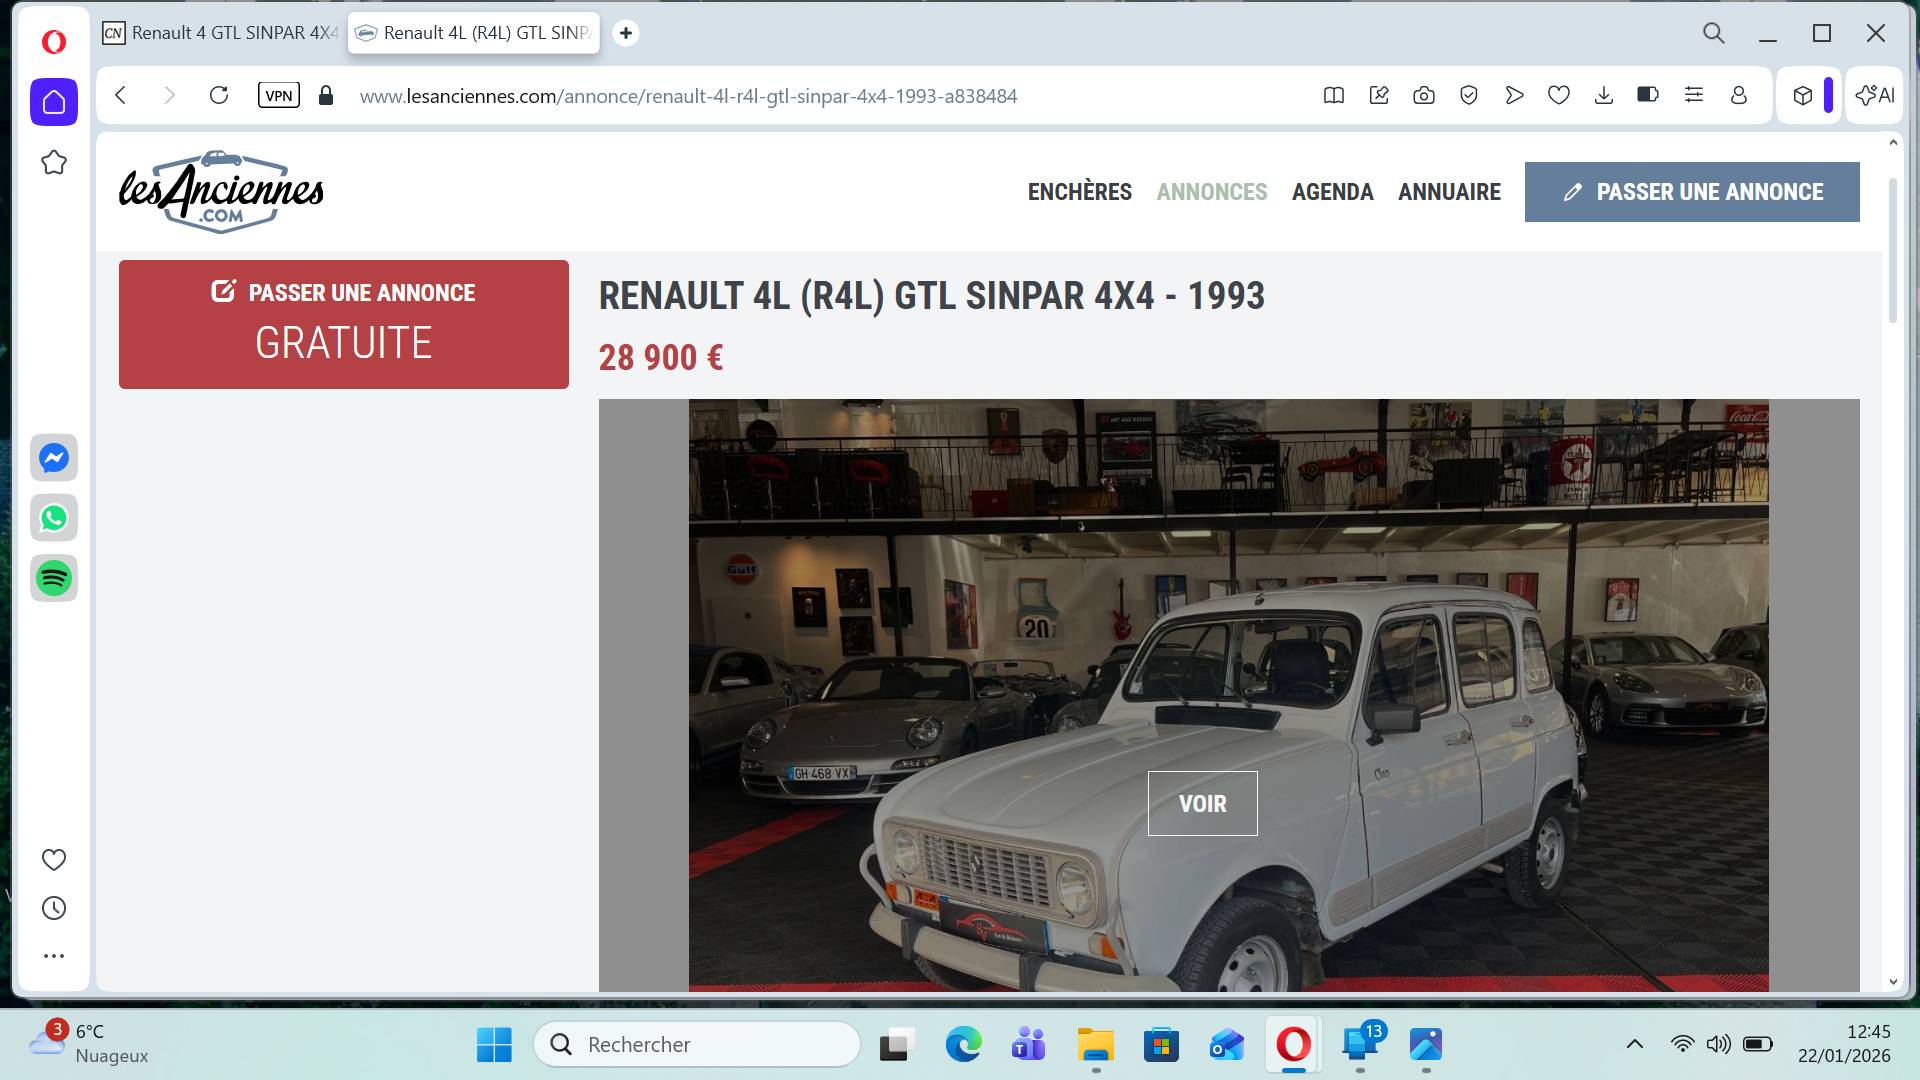Click the downloads icon in the toolbar
This screenshot has width=1920, height=1080.
pos(1604,96)
